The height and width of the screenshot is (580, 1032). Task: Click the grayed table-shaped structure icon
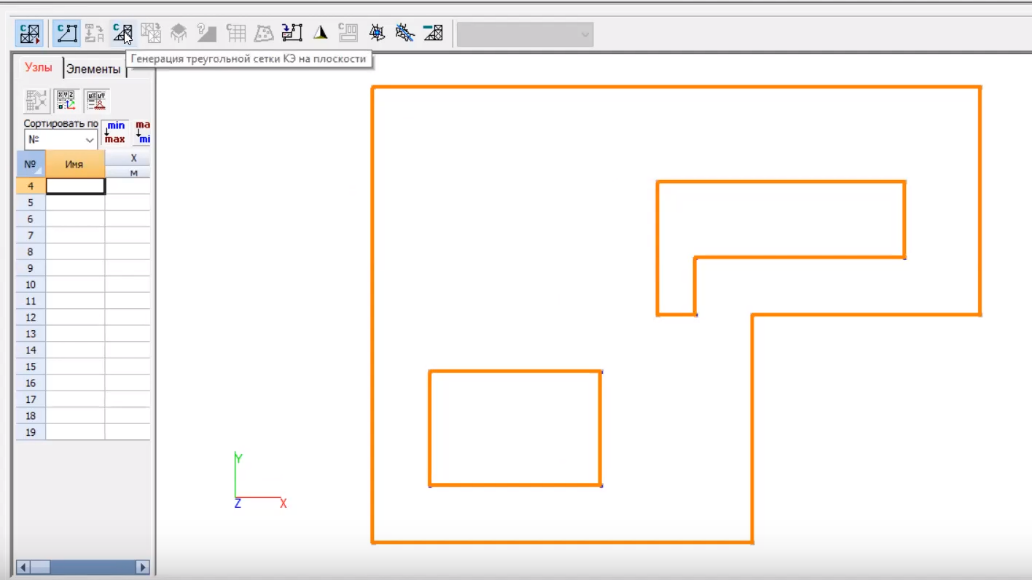tap(178, 33)
